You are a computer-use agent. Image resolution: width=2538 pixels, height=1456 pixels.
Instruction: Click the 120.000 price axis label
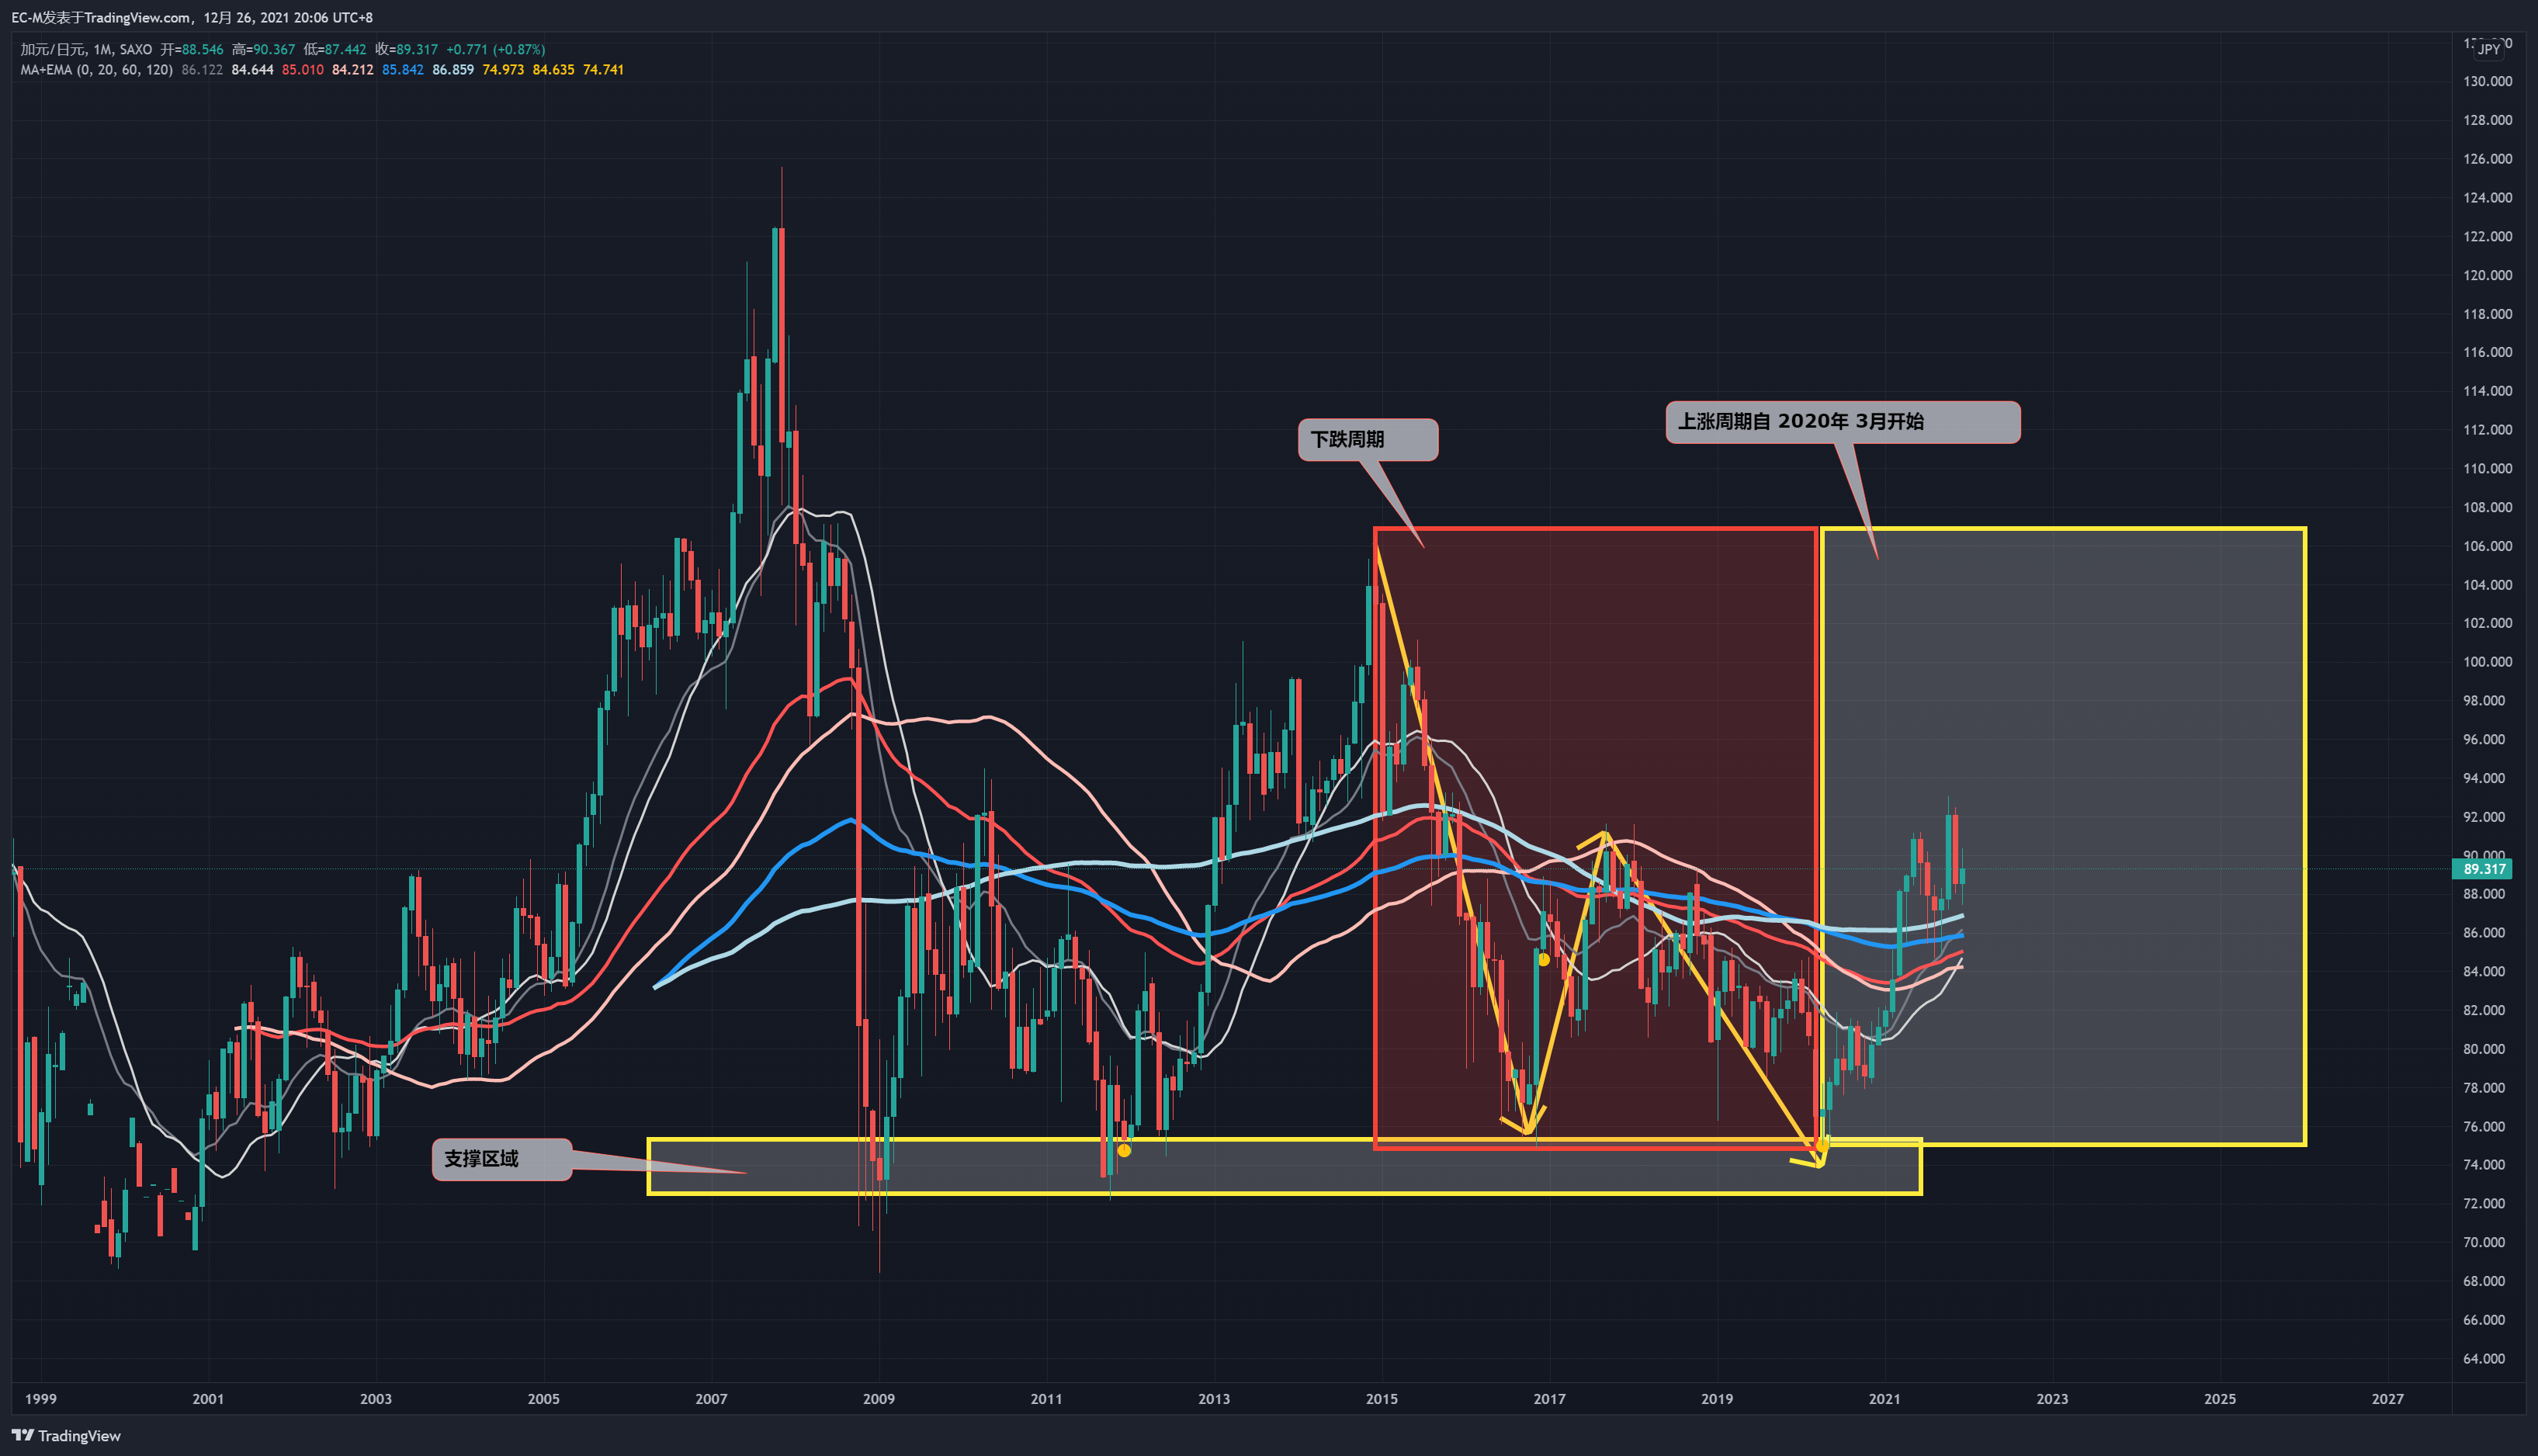[x=2488, y=275]
